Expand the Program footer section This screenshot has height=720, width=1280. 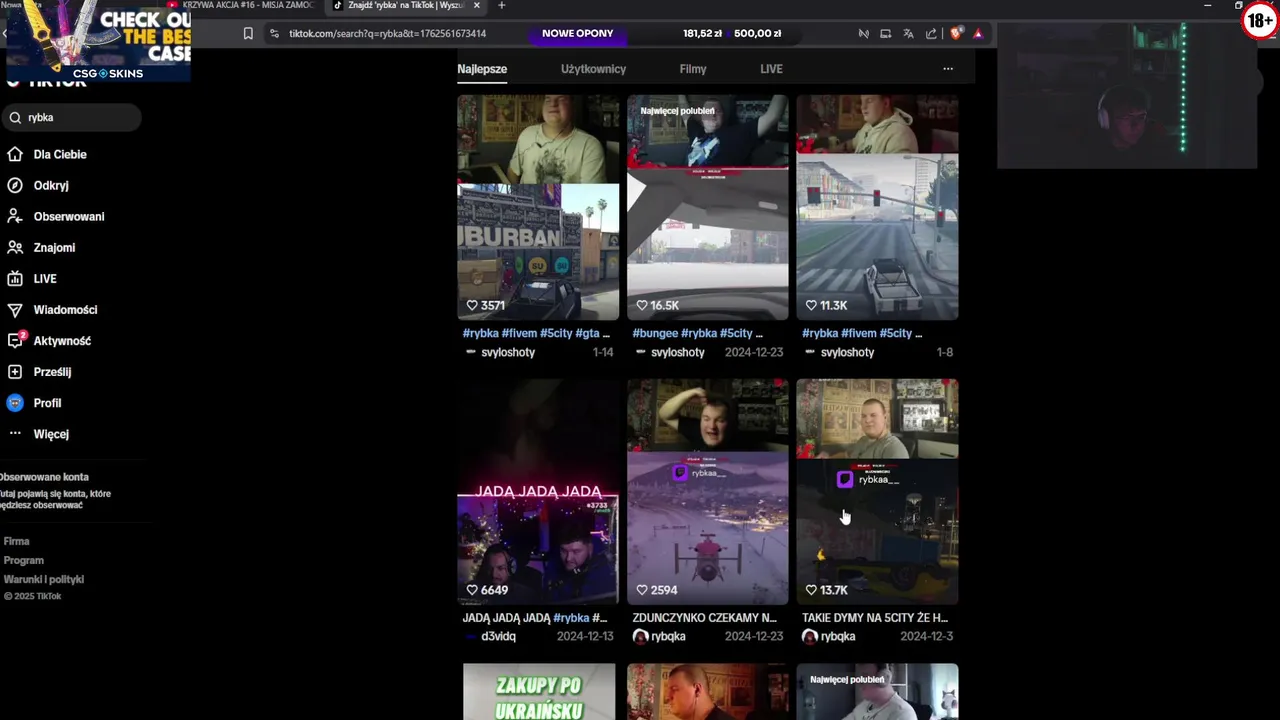point(24,560)
